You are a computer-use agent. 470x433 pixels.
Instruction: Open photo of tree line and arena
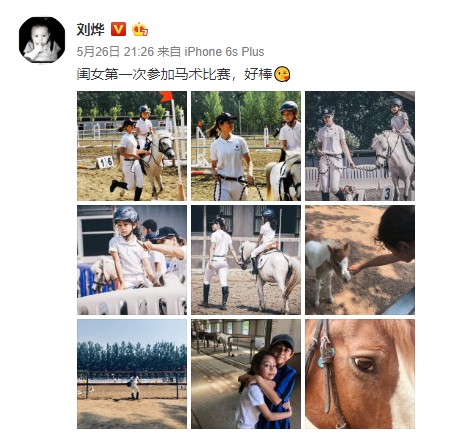coord(132,374)
